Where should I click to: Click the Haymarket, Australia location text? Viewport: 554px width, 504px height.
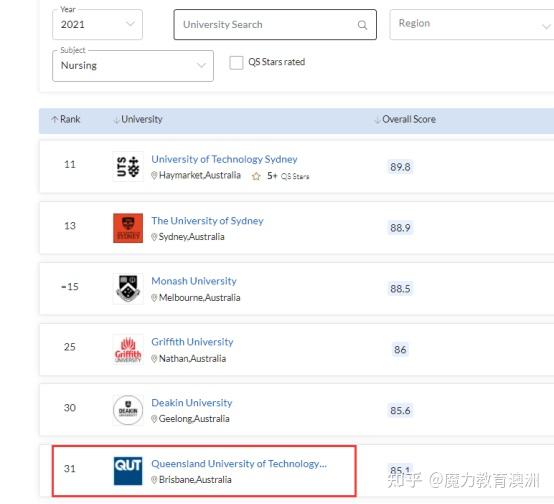[200, 175]
